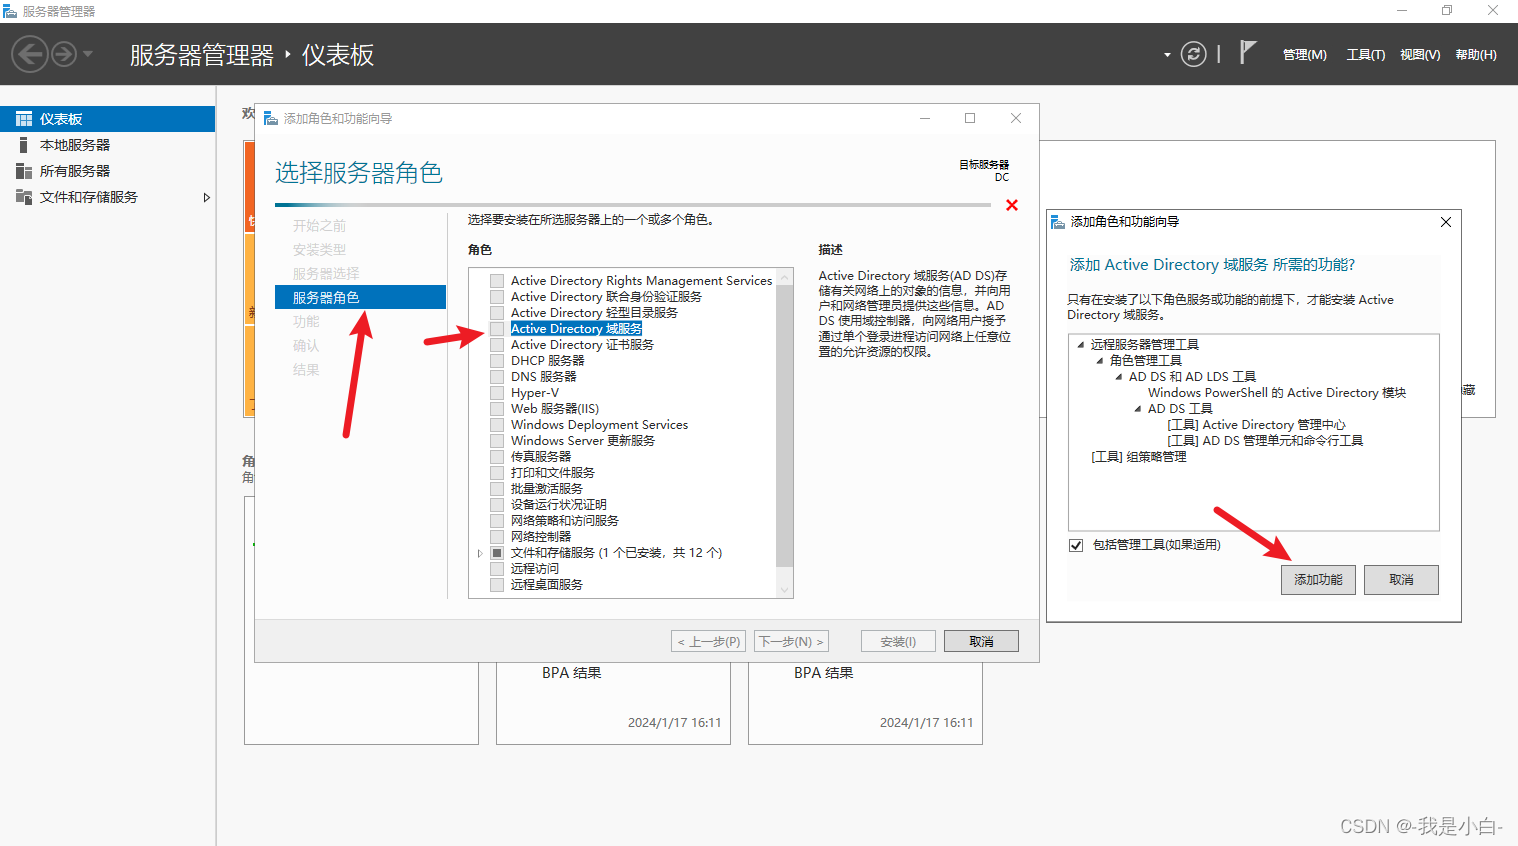1518x846 pixels.
Task: Click the 仪表板 dashboard icon in sidebar
Action: pos(24,119)
